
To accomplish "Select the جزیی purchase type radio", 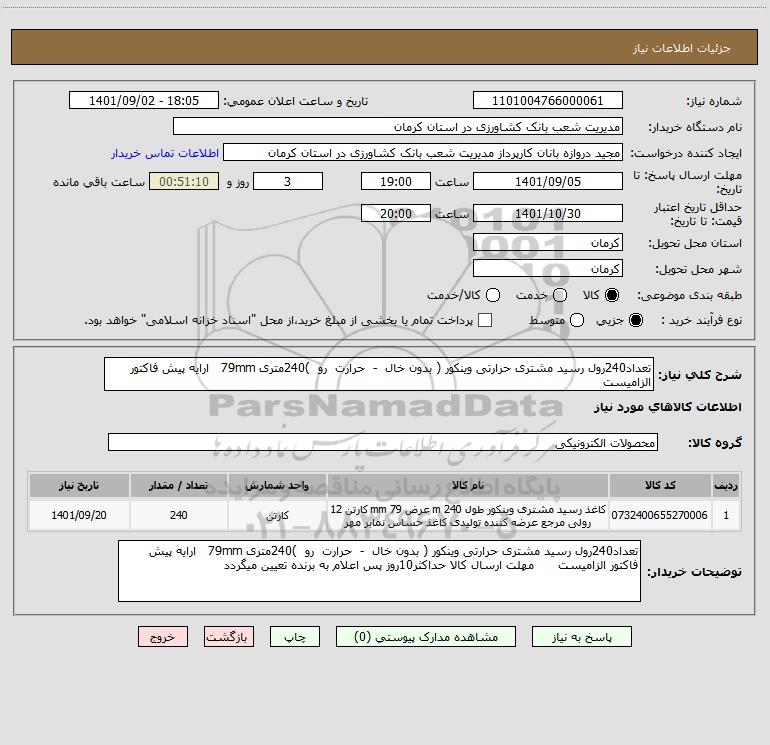I will (636, 320).
